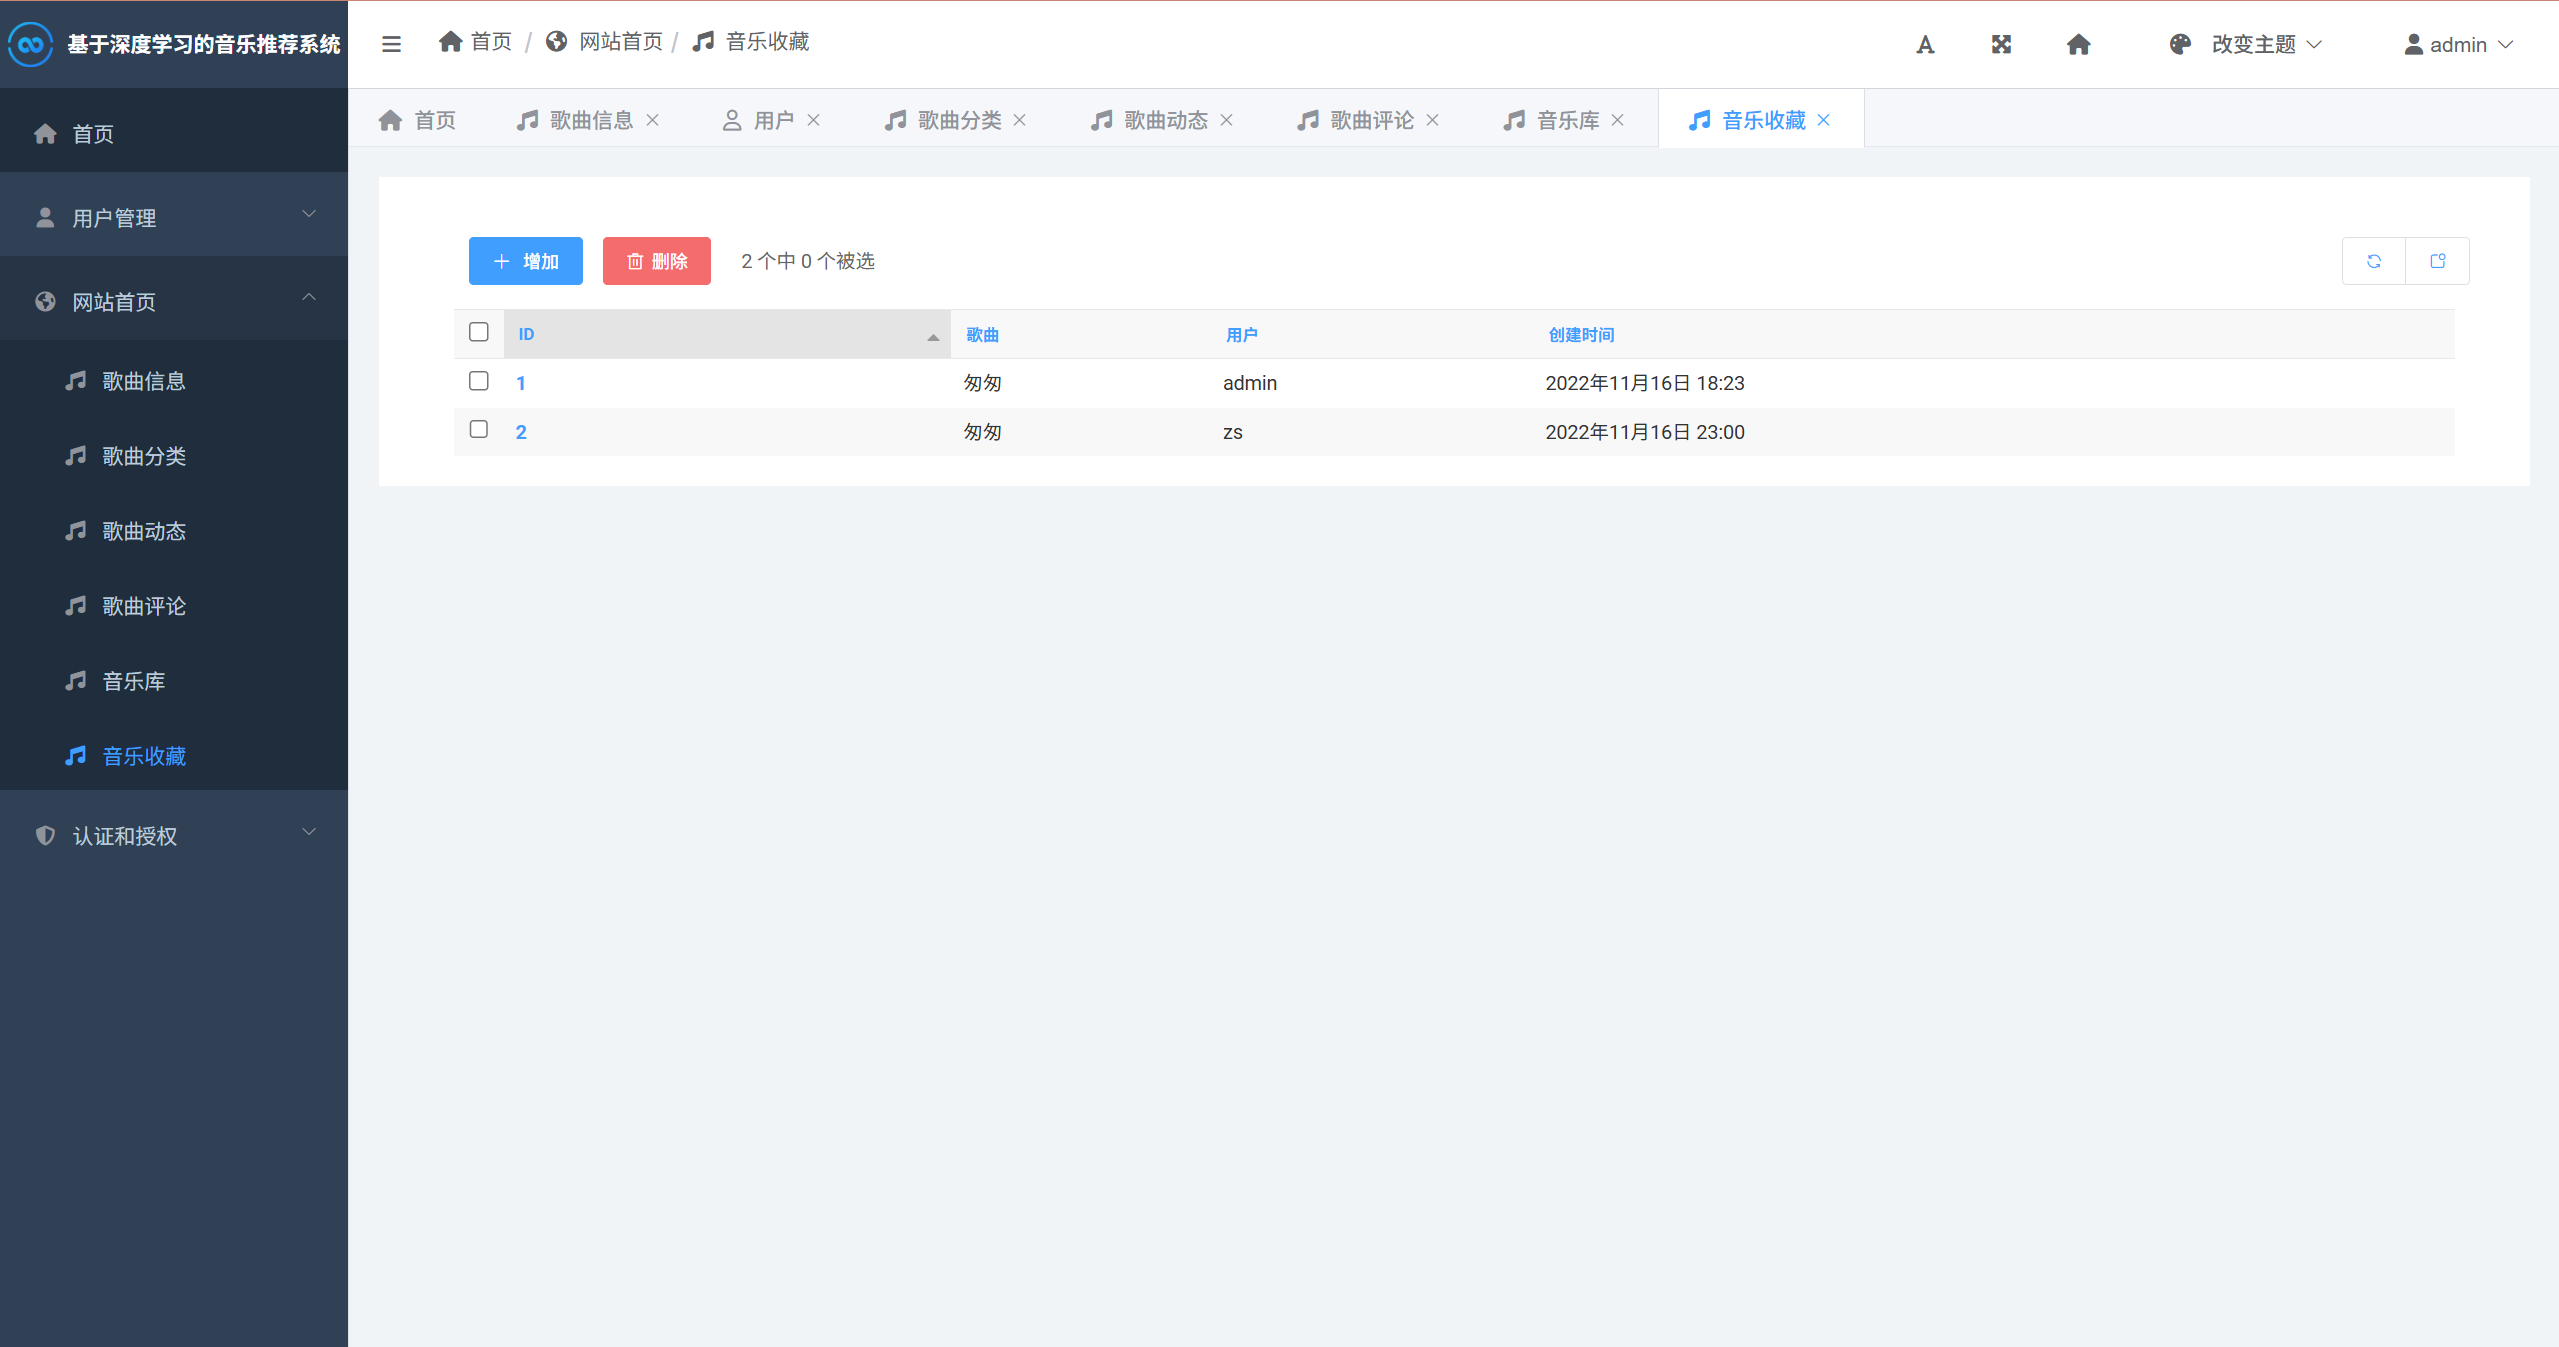Image resolution: width=2559 pixels, height=1347 pixels.
Task: Open the admin user dropdown
Action: tap(2458, 44)
